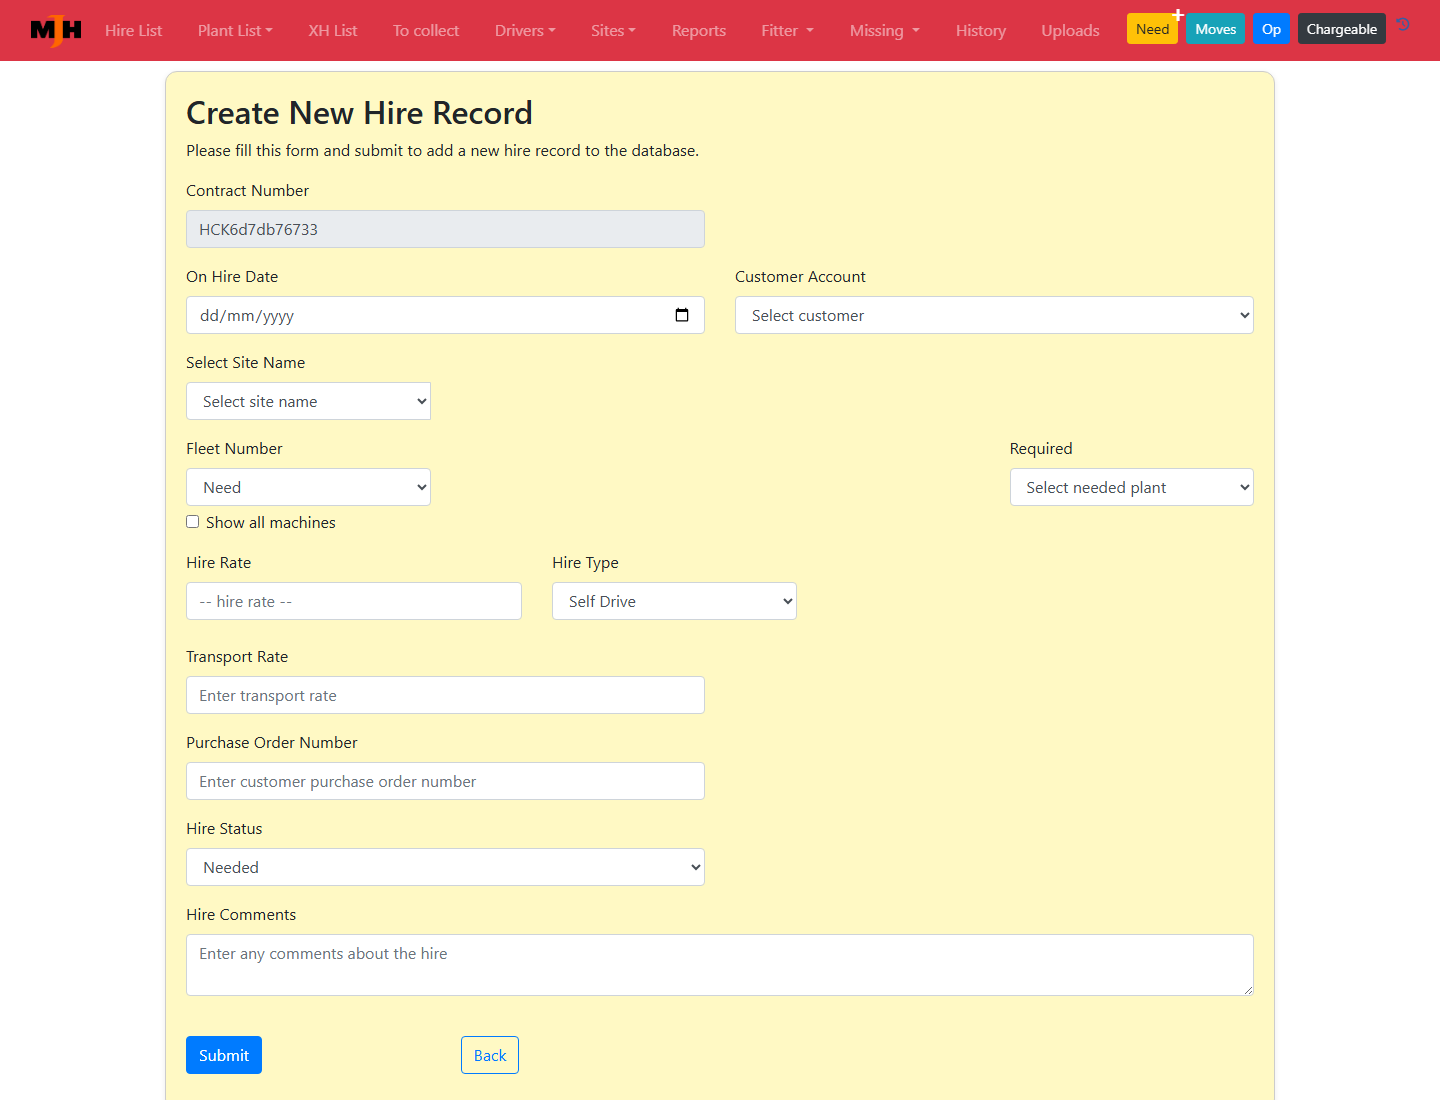Open the Fitter navbar dropdown
The image size is (1440, 1100).
[787, 31]
